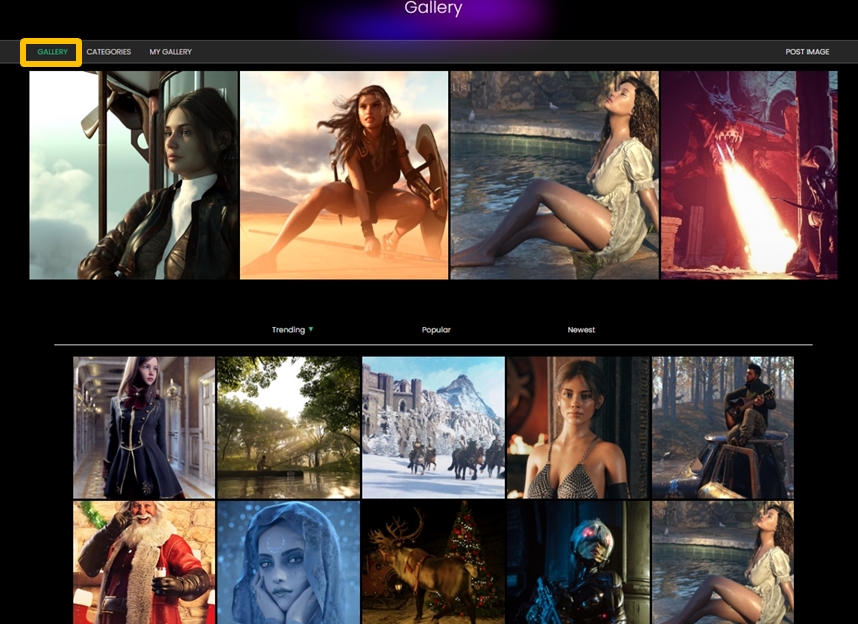Open reindeer beside Christmas tree thumbnail
Screen dimensions: 858x624
click(x=433, y=562)
